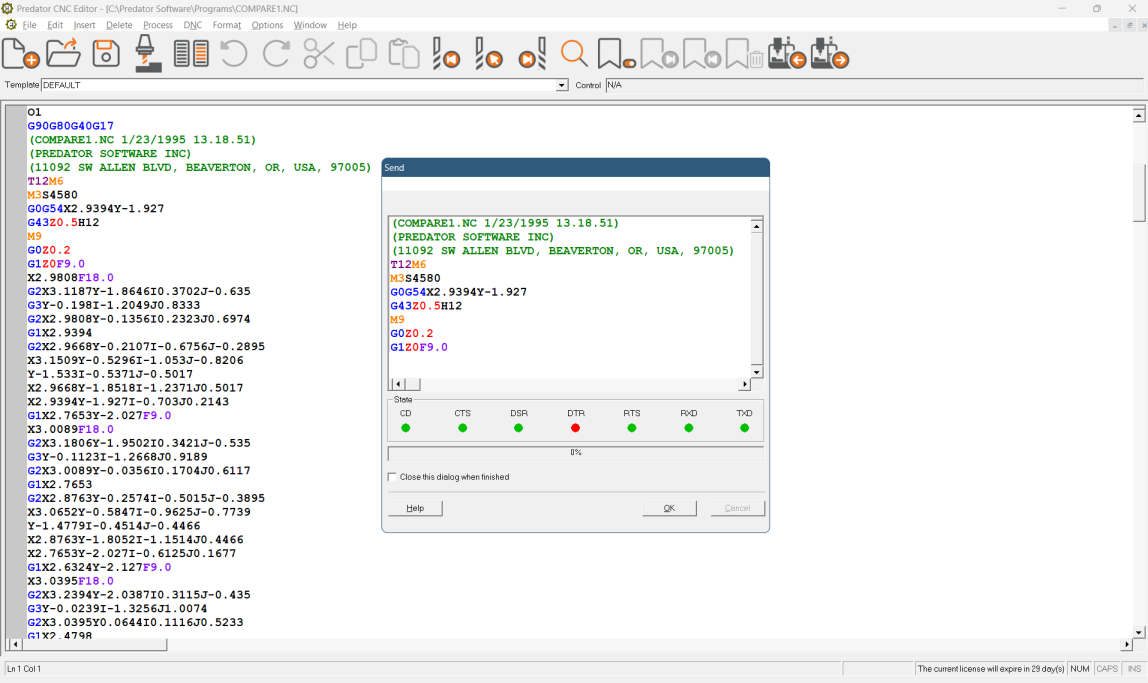Enable 'Close this dialog when finished'
1148x683 pixels.
click(393, 477)
